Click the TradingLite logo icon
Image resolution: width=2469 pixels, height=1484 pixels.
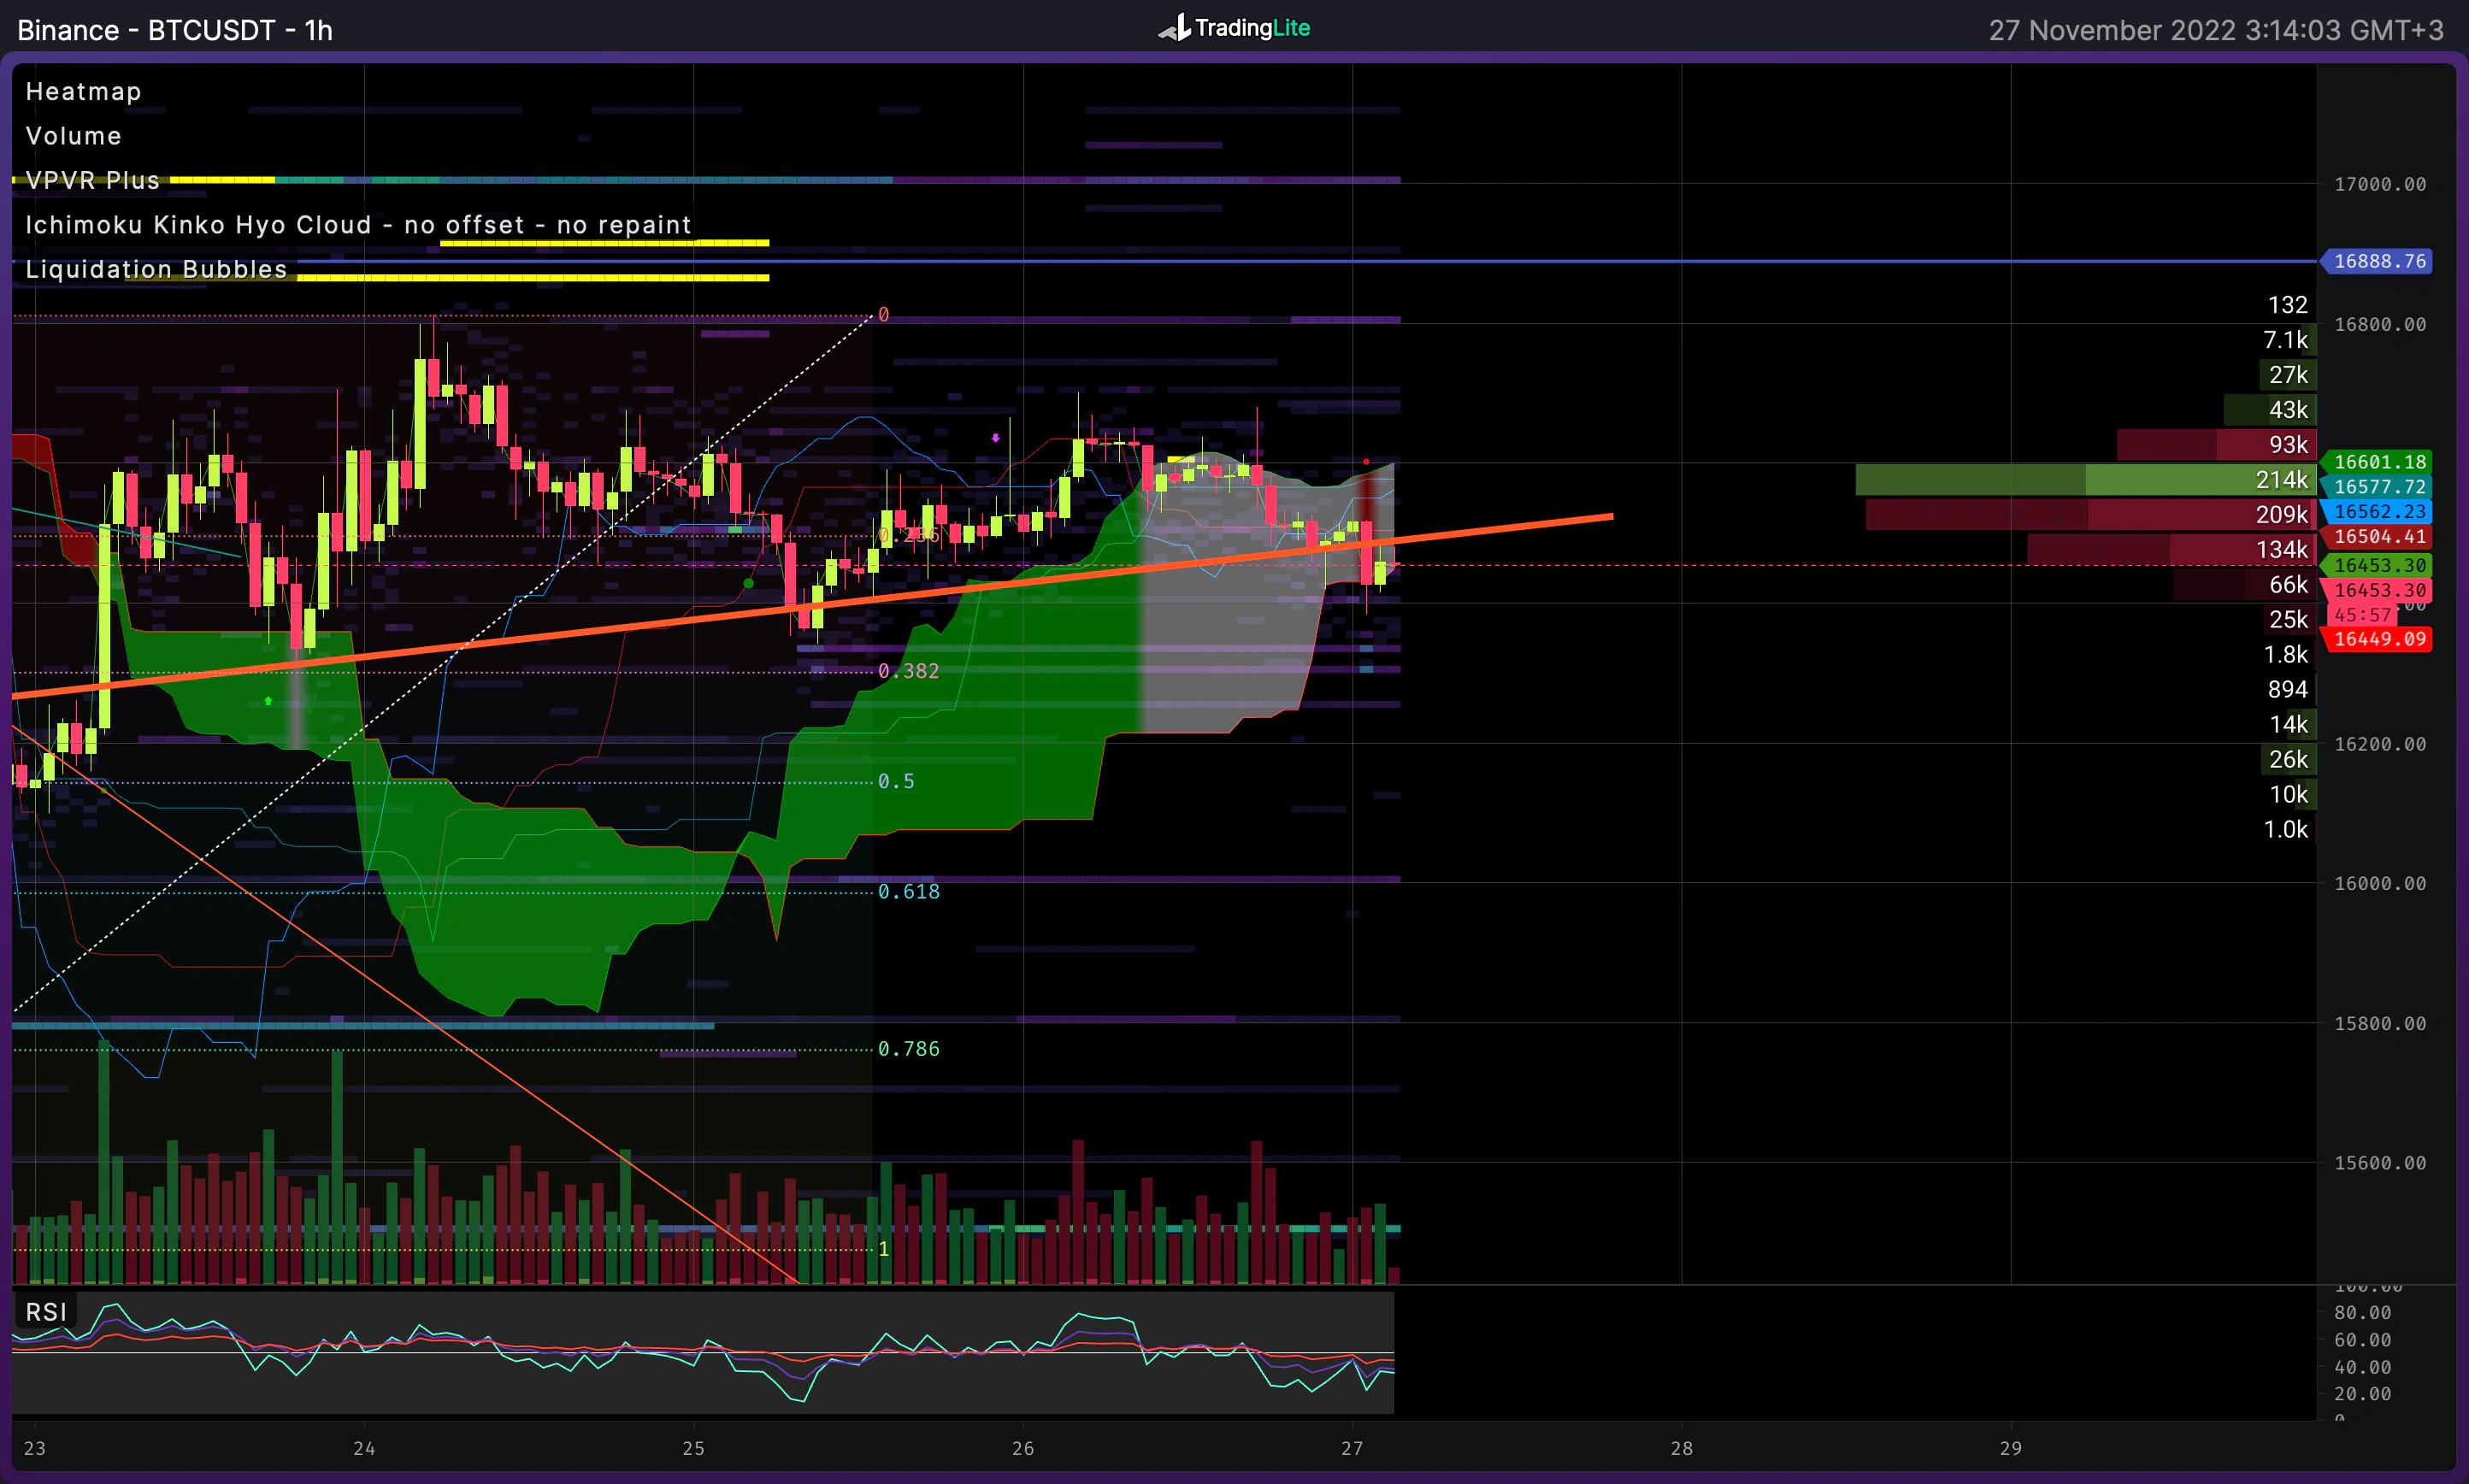(x=1174, y=28)
